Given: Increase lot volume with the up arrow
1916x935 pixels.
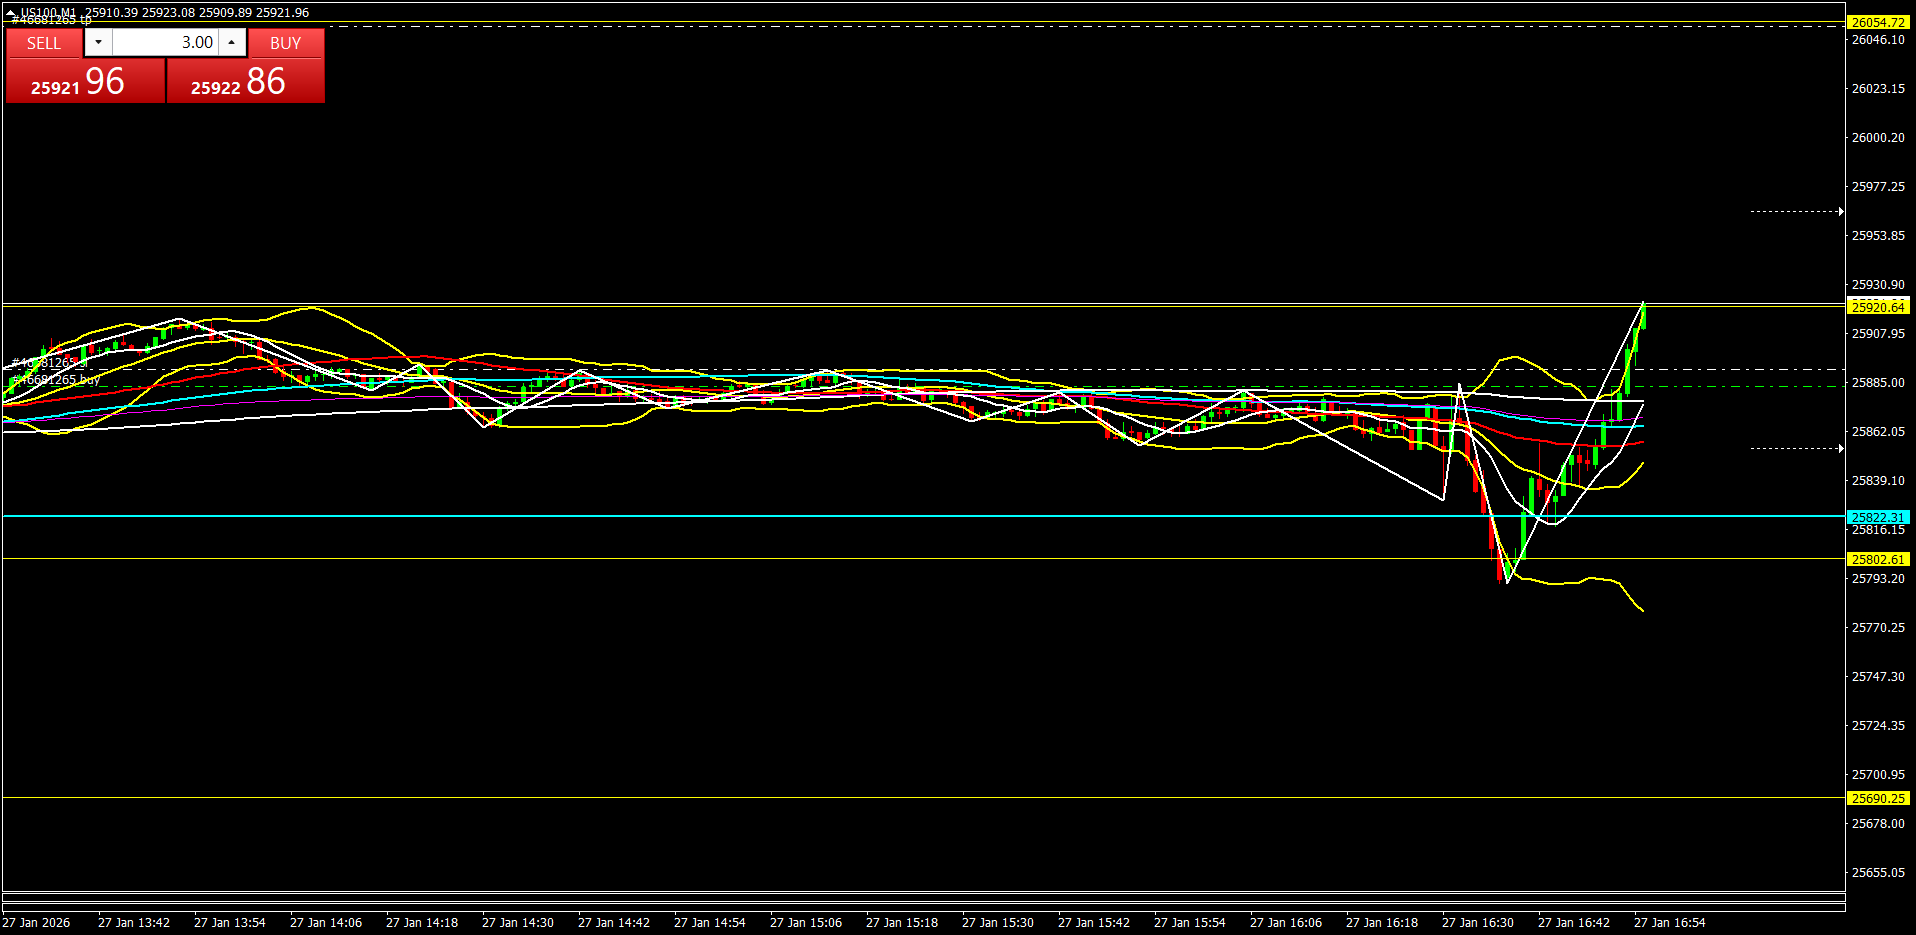Looking at the screenshot, I should (232, 42).
